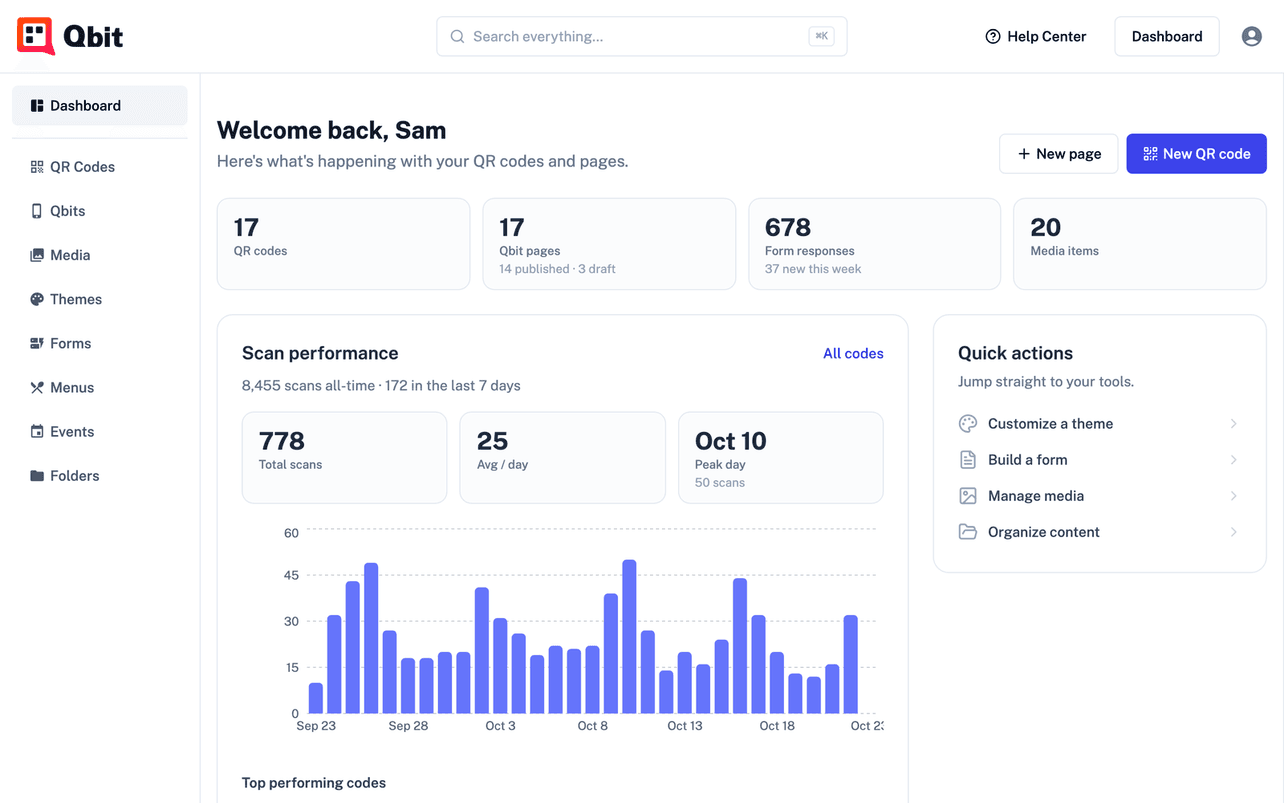Click the QR icon in New QR code button
The width and height of the screenshot is (1284, 803).
1150,154
